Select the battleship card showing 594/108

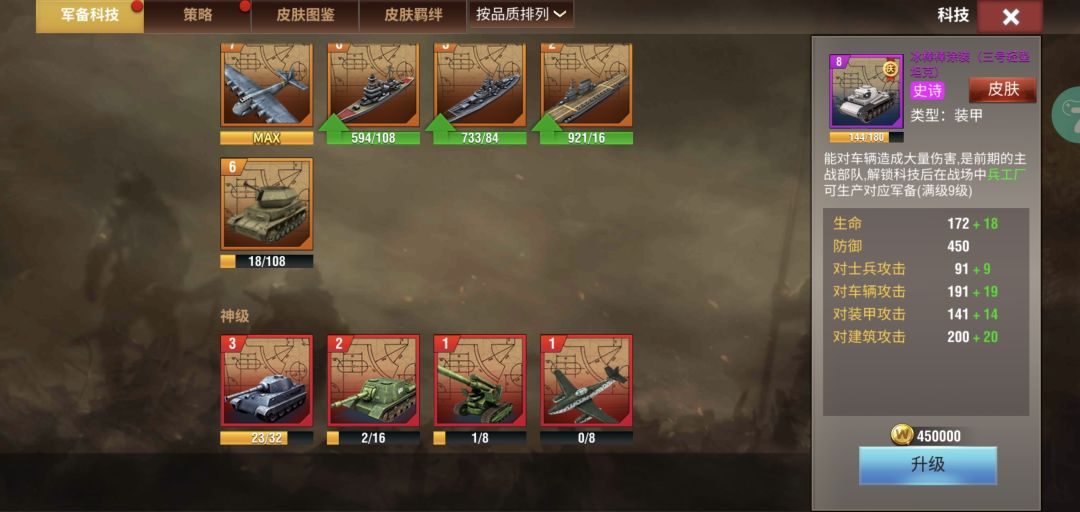point(373,85)
